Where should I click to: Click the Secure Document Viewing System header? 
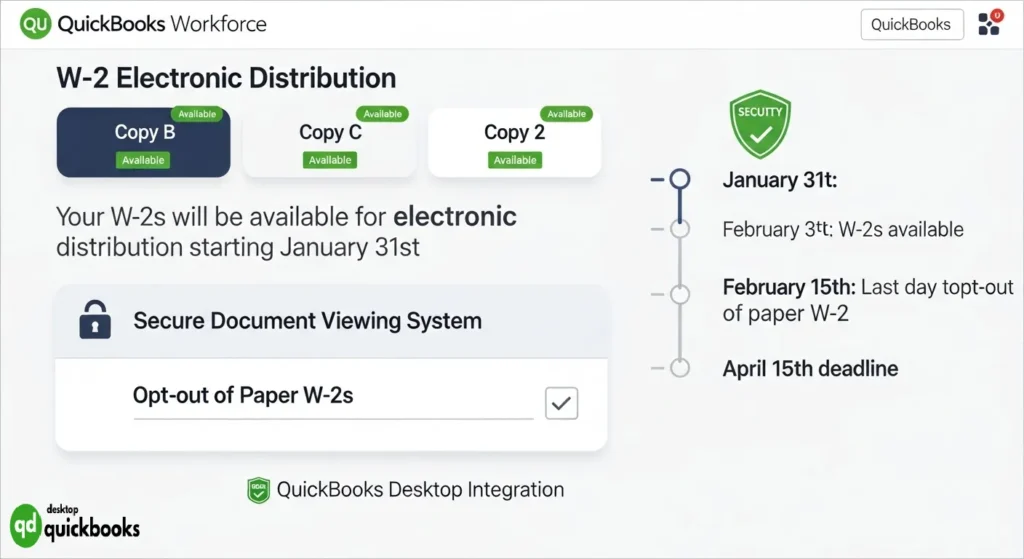(307, 321)
